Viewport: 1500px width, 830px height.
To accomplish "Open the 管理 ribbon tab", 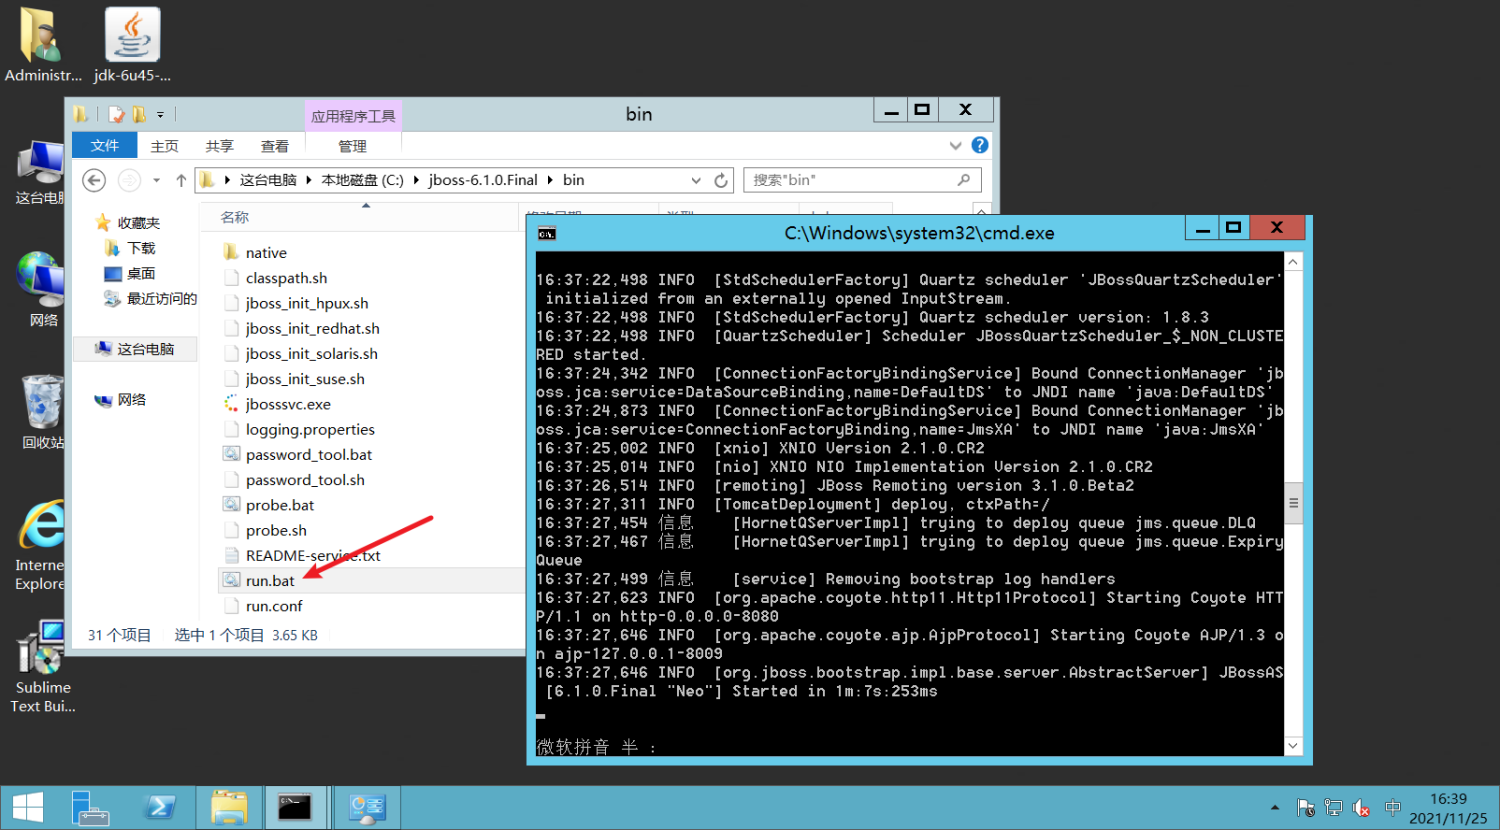I will (x=352, y=146).
